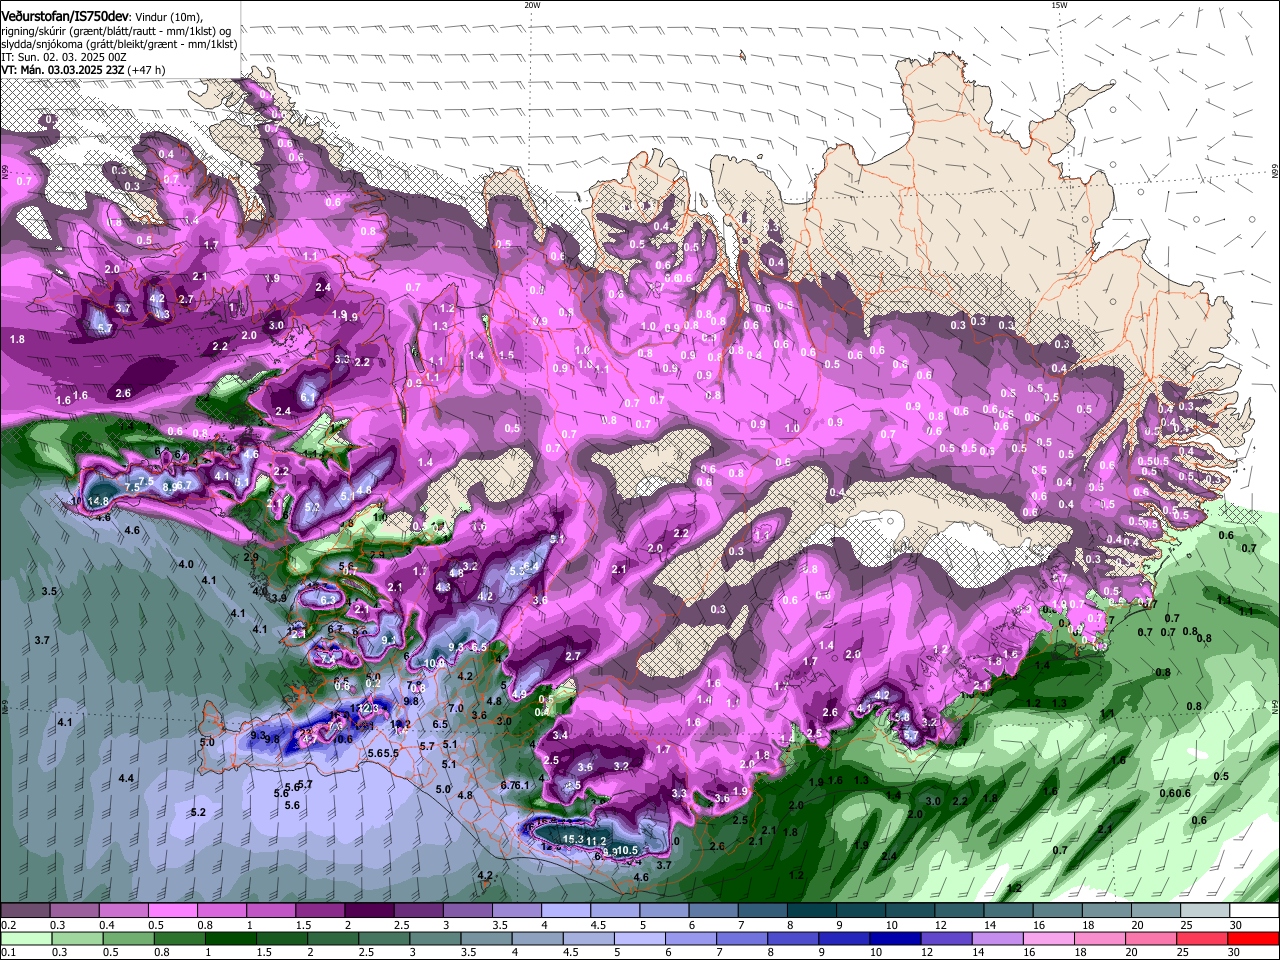1280x960 pixels.
Task: Click the 'VT: Mán. 03.03.2025 23Z' valid time
Action: point(62,70)
